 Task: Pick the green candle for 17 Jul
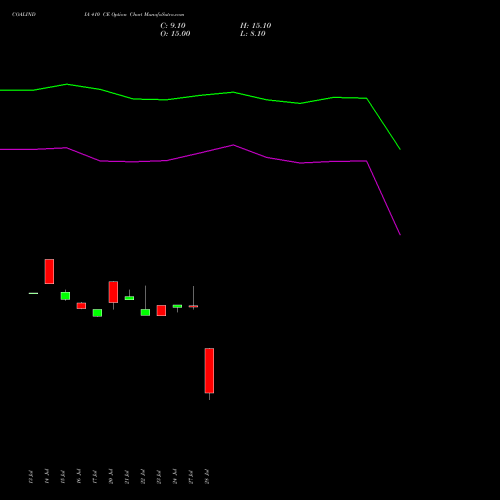97,313
